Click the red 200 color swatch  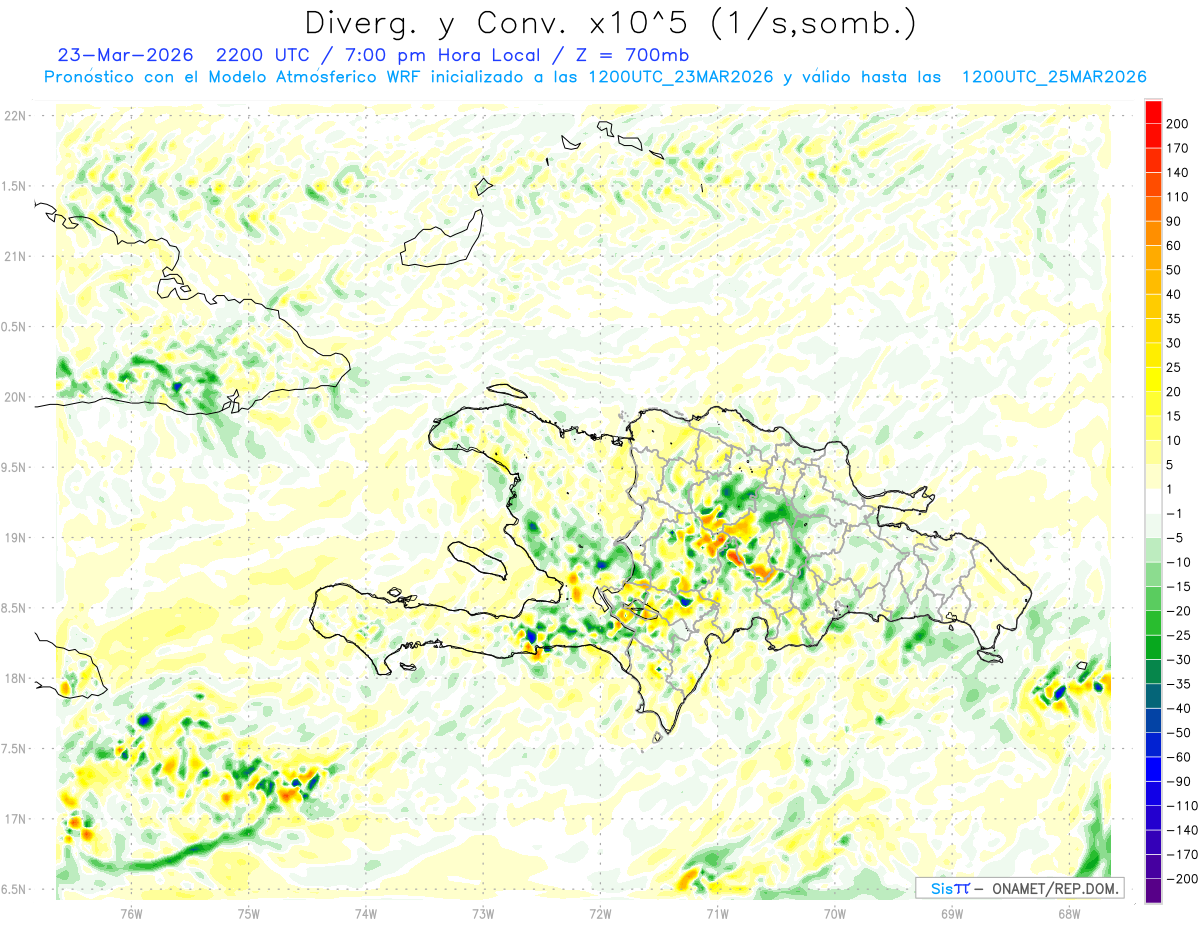(1153, 111)
